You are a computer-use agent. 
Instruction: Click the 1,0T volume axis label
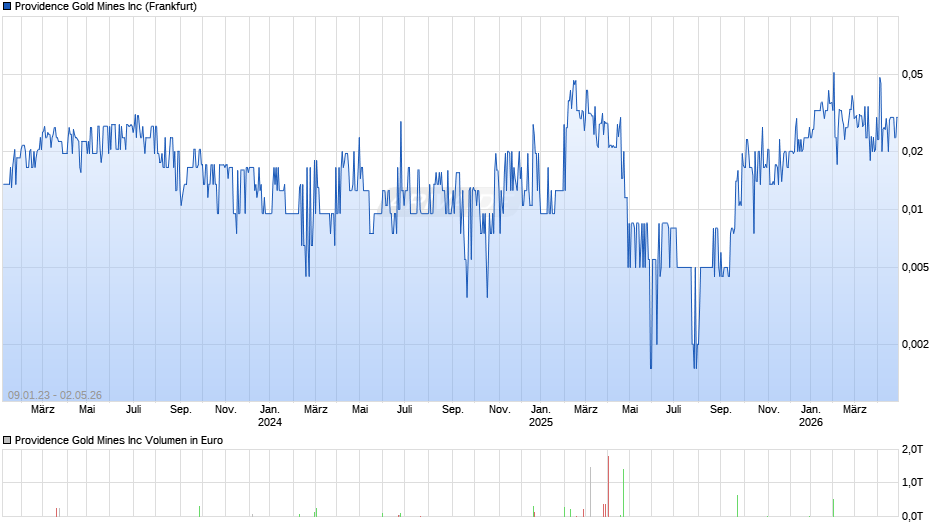click(x=912, y=482)
